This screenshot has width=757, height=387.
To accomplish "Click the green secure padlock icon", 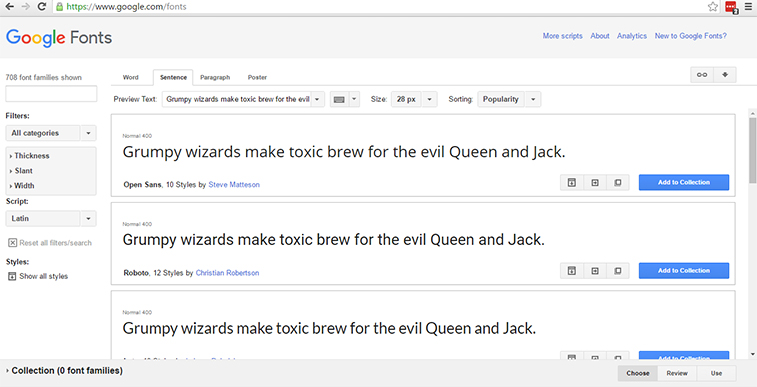I will click(x=59, y=7).
